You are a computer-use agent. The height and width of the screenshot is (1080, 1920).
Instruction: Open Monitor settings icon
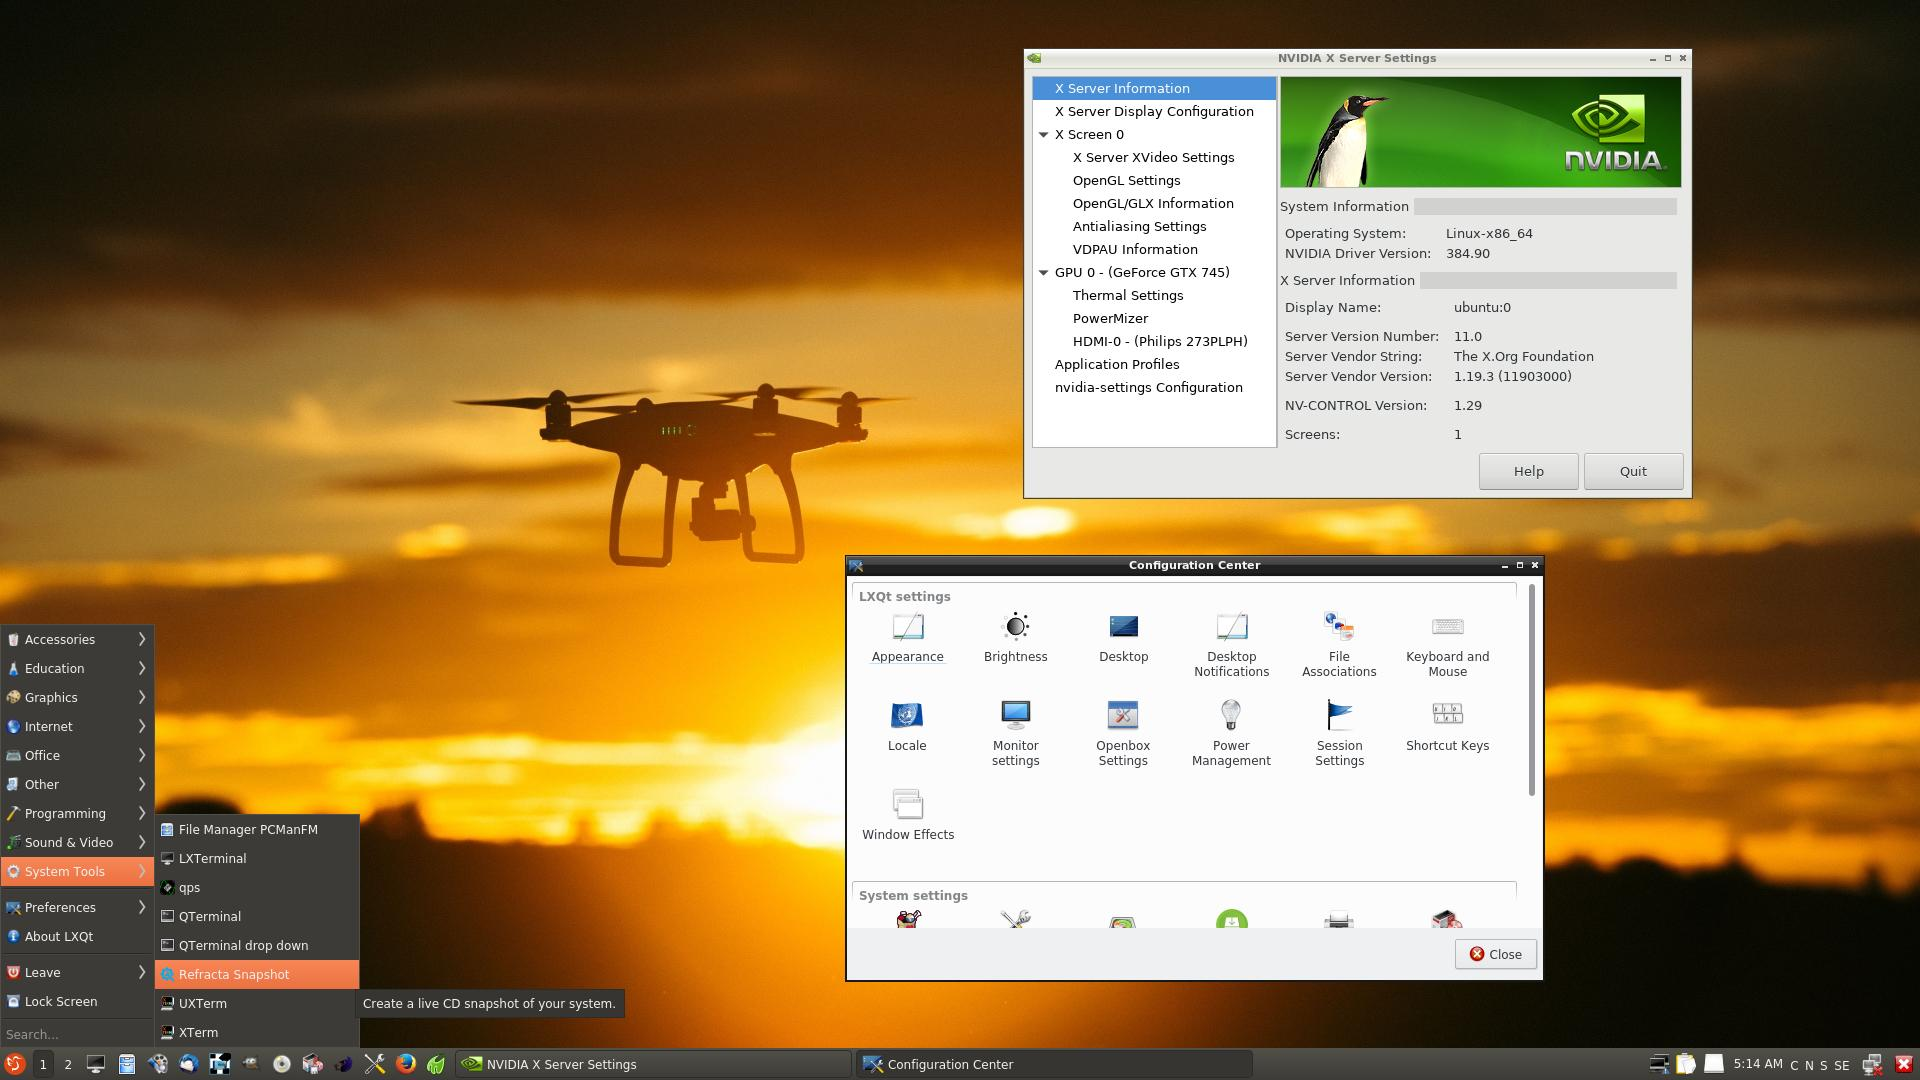[x=1015, y=734]
